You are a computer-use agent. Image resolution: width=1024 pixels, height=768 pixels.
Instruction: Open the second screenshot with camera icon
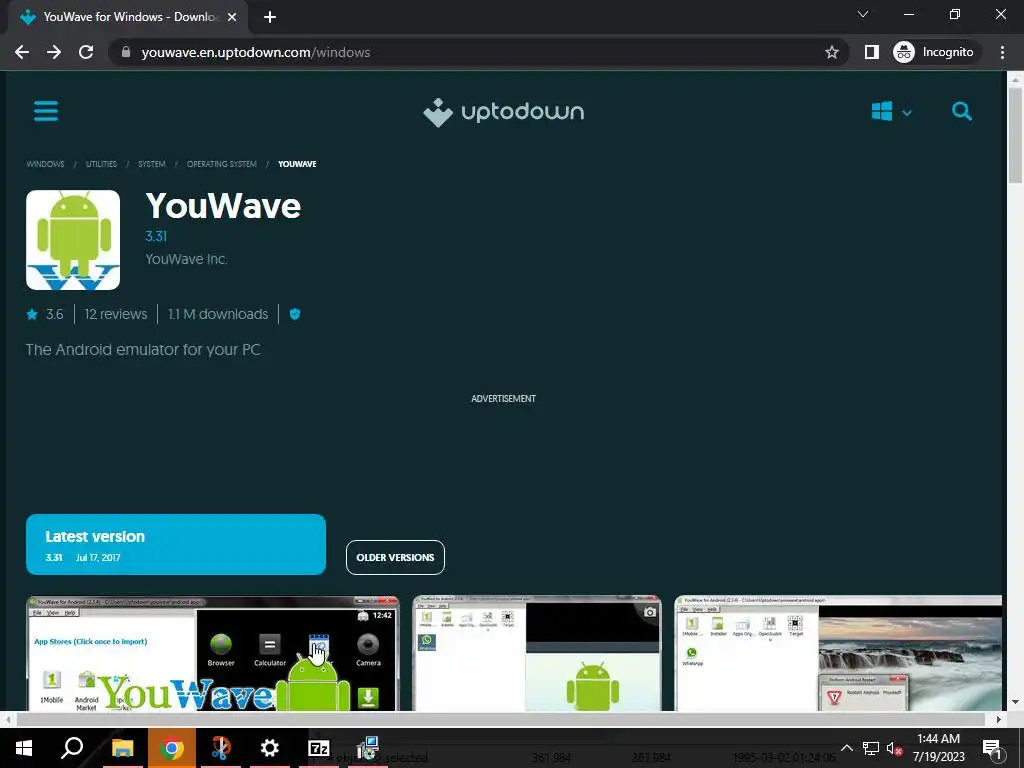click(537, 653)
